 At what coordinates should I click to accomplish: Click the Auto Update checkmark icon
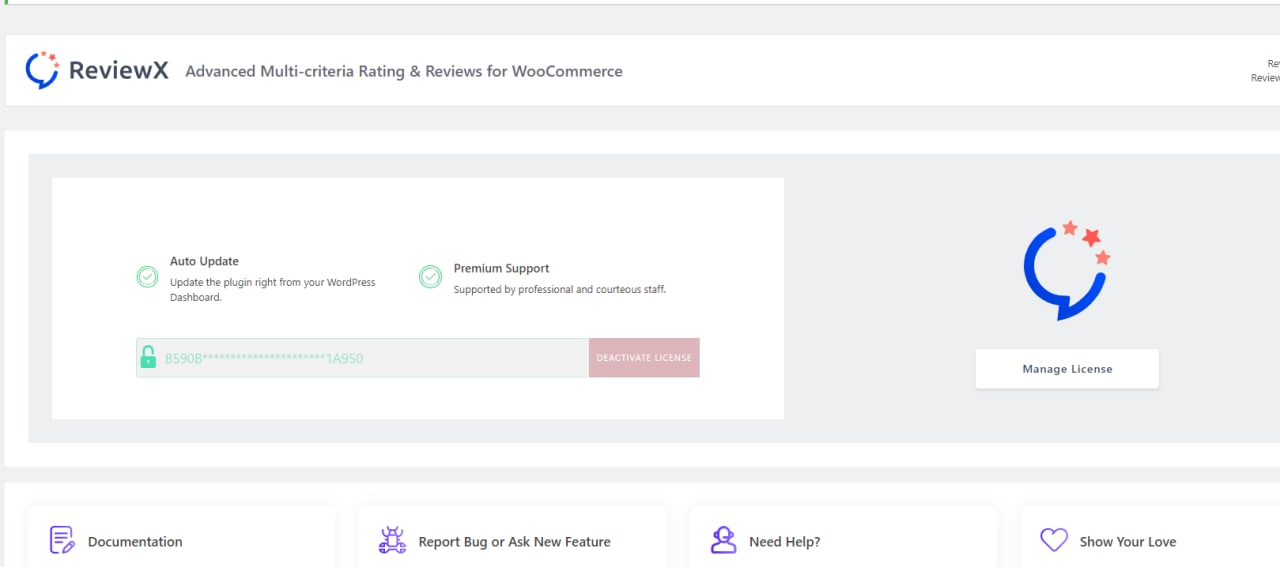[147, 277]
